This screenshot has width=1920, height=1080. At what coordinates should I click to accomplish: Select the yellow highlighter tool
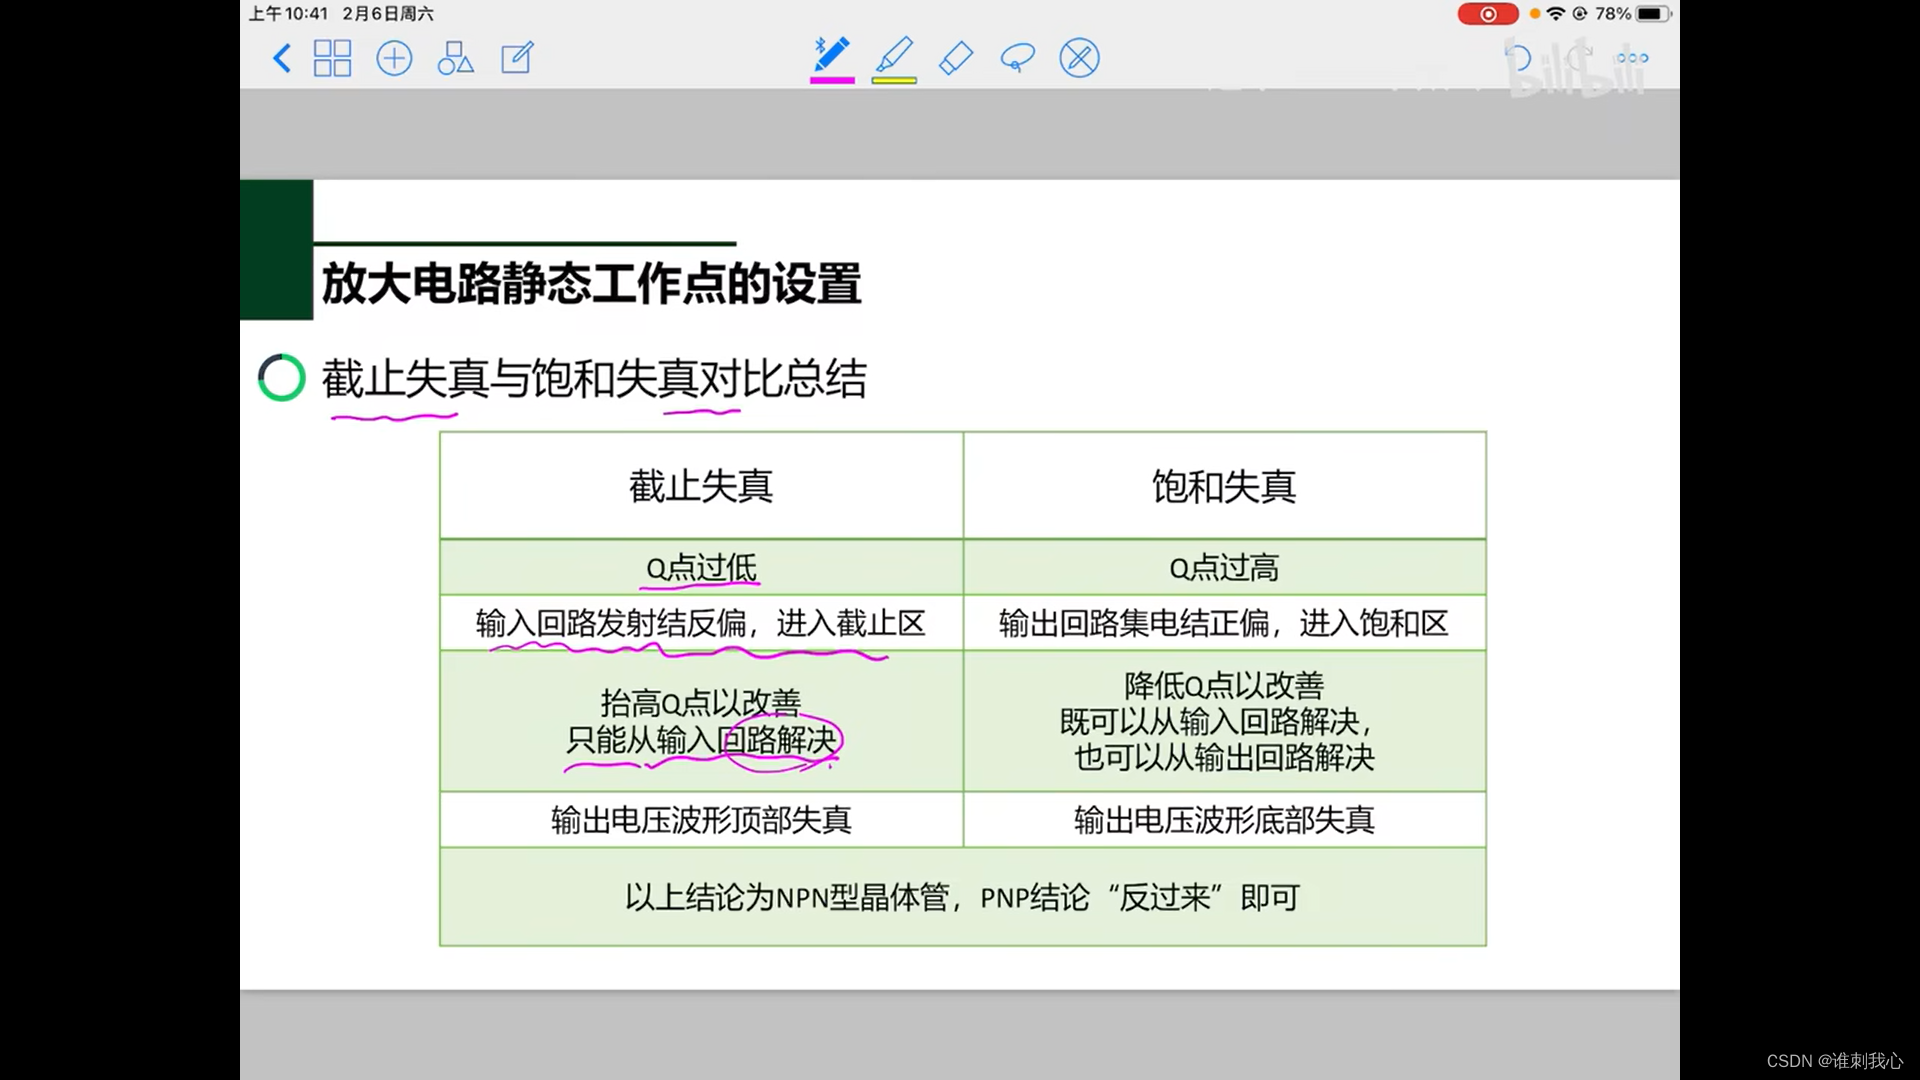(x=894, y=54)
